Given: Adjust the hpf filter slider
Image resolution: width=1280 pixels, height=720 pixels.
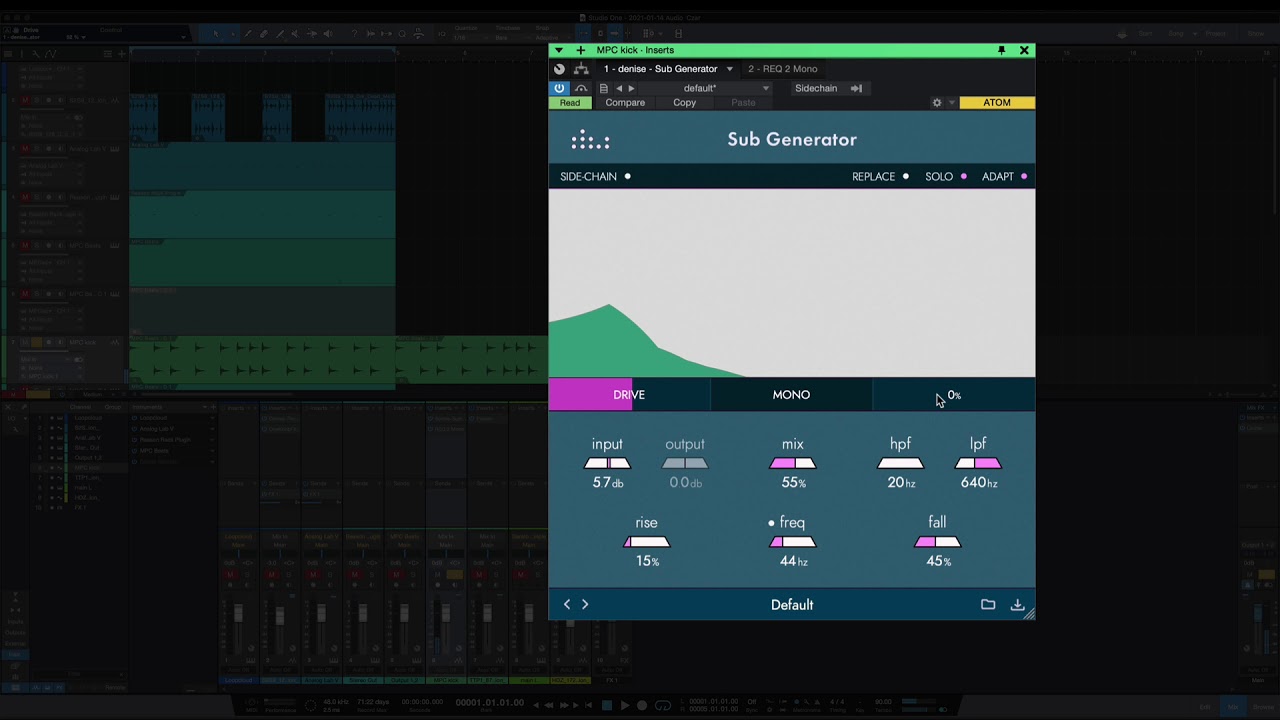Looking at the screenshot, I should pyautogui.click(x=901, y=463).
